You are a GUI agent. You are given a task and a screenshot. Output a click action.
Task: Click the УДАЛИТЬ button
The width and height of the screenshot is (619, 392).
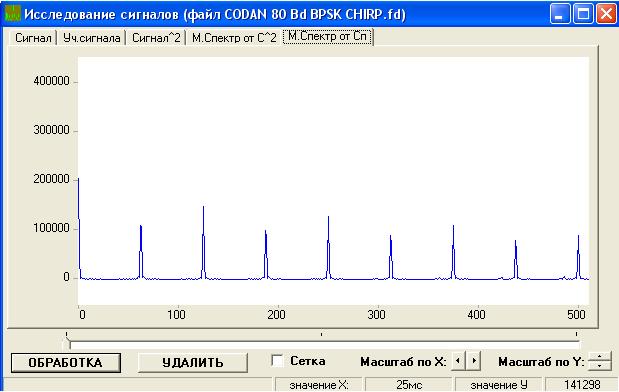(193, 362)
